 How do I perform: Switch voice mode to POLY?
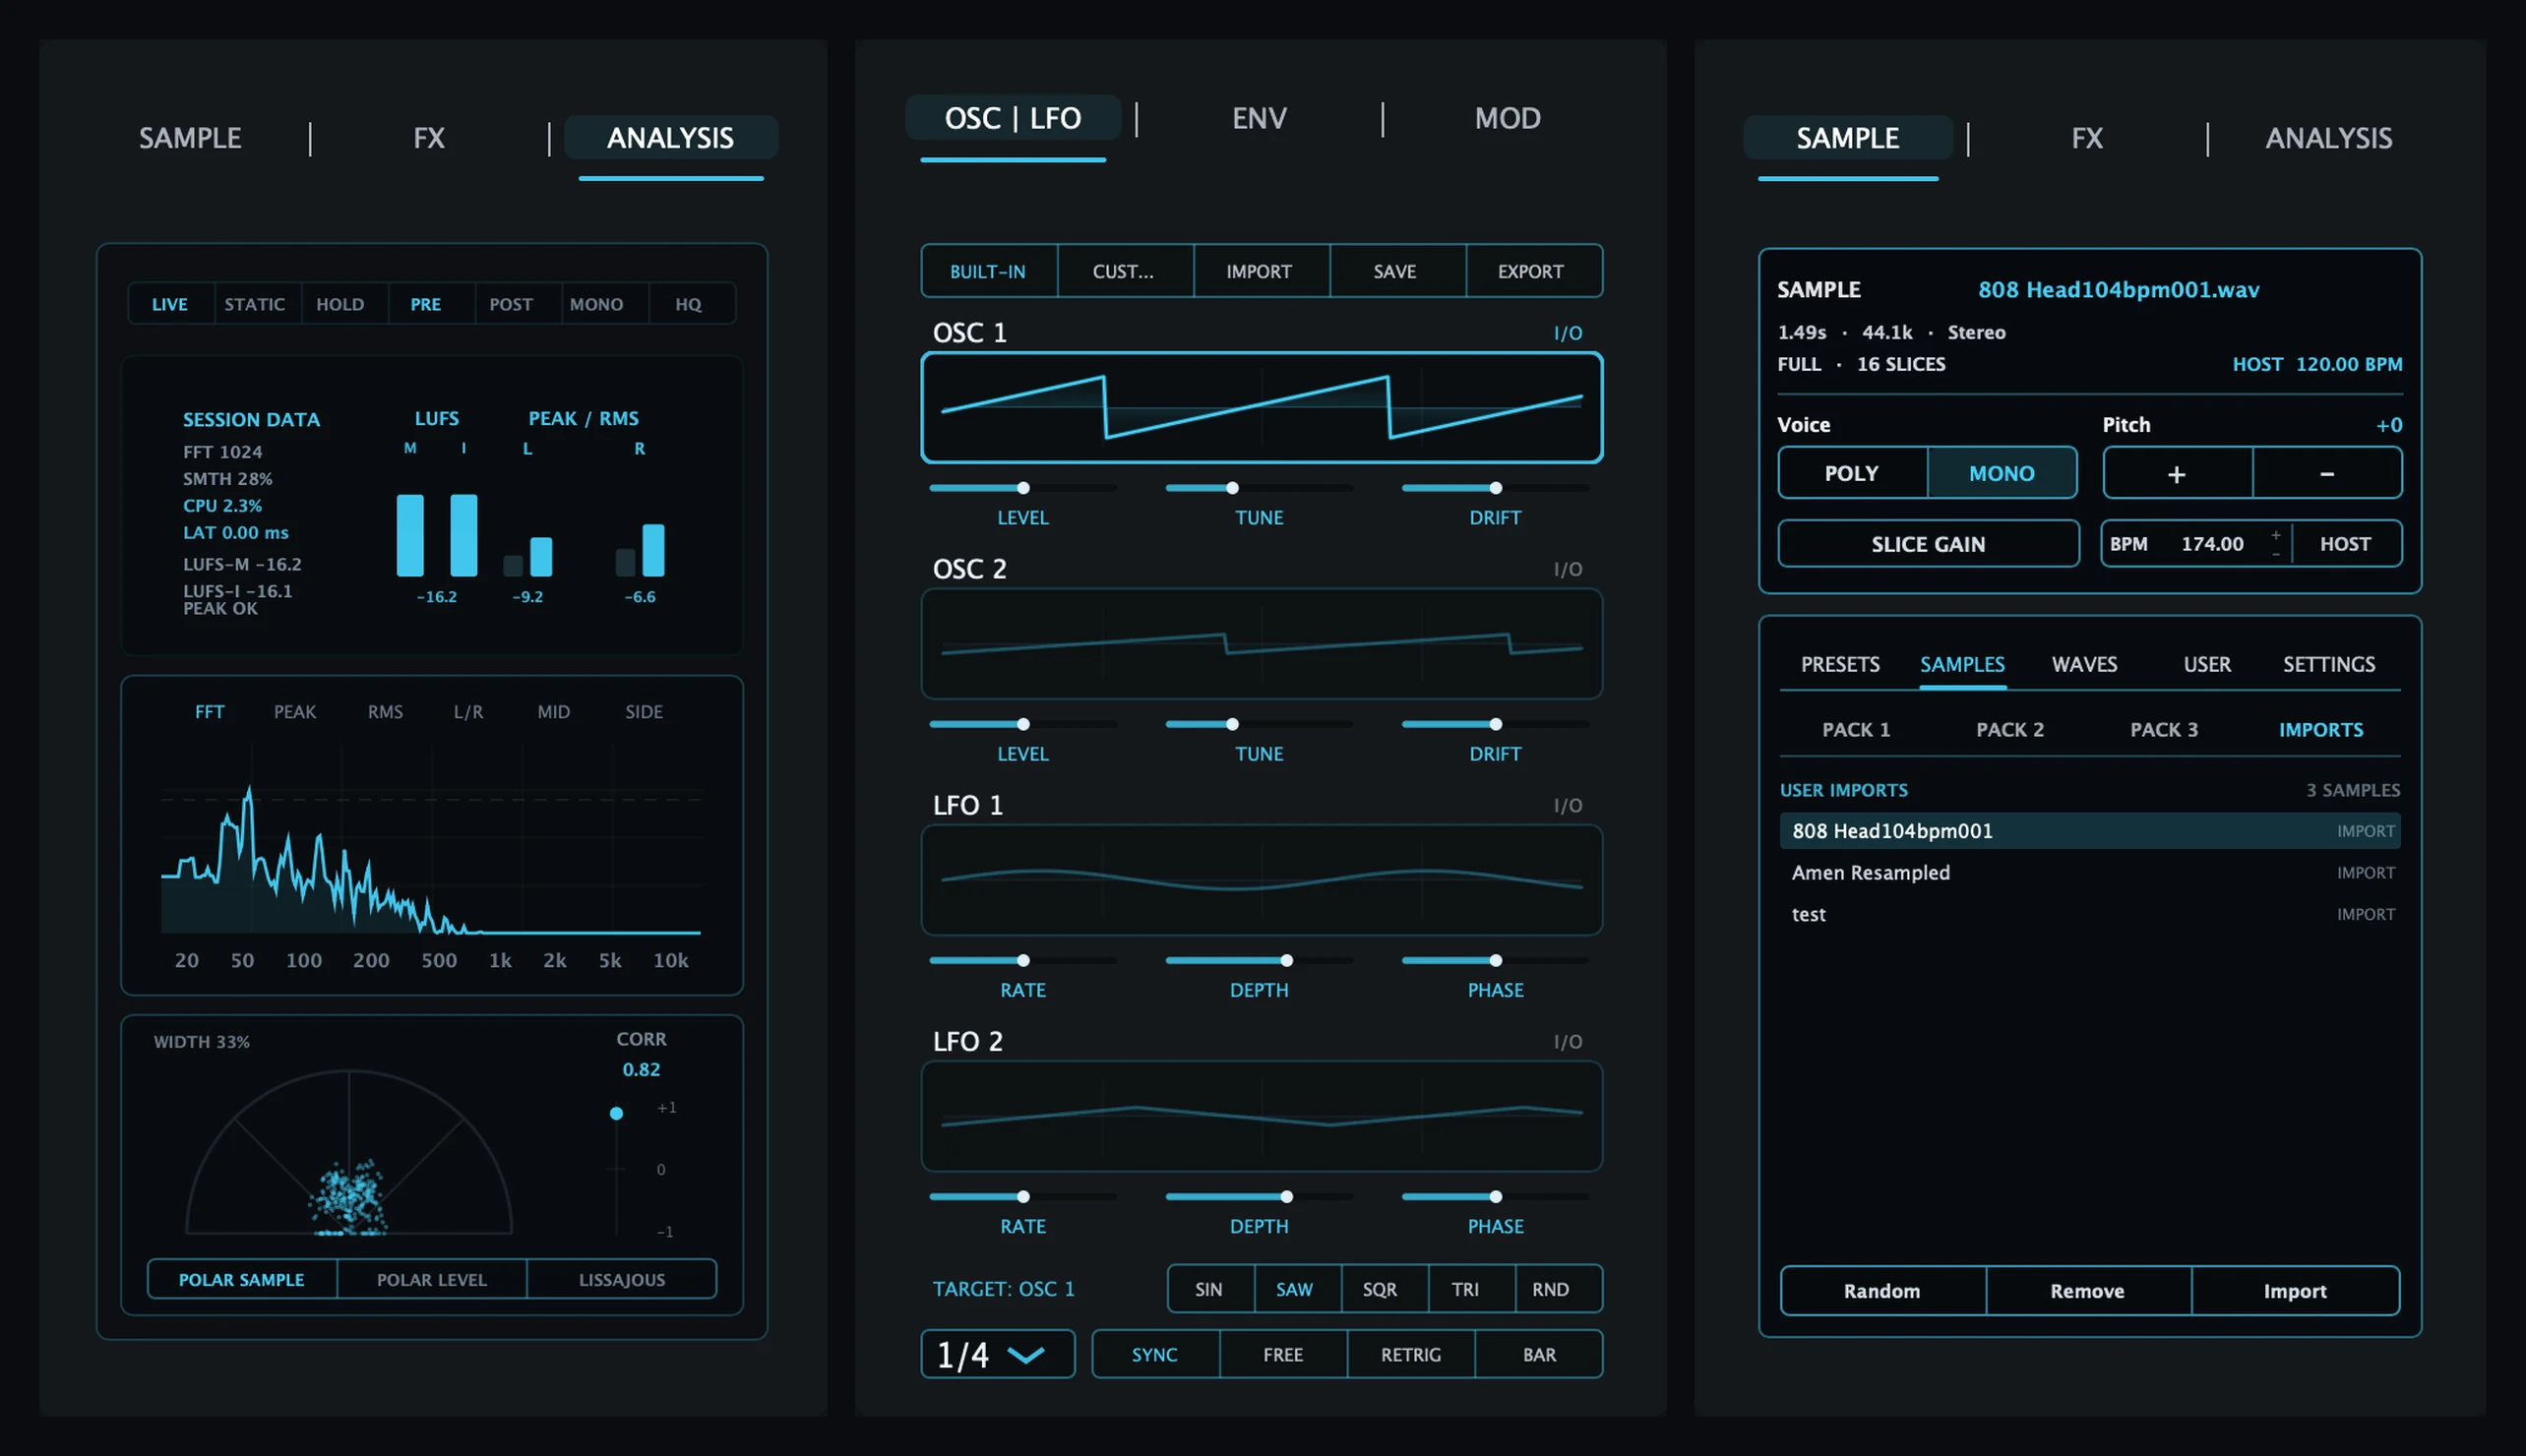[x=1852, y=473]
